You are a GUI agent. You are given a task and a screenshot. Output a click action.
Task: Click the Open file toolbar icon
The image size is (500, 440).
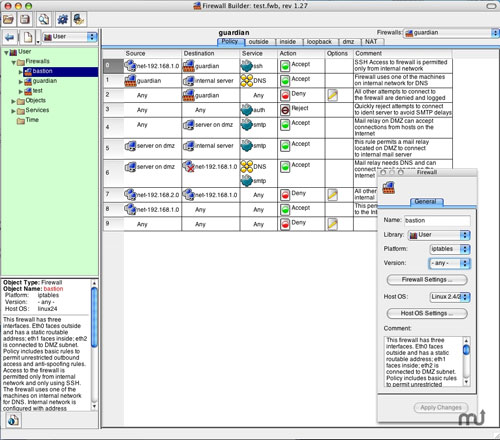(8, 19)
